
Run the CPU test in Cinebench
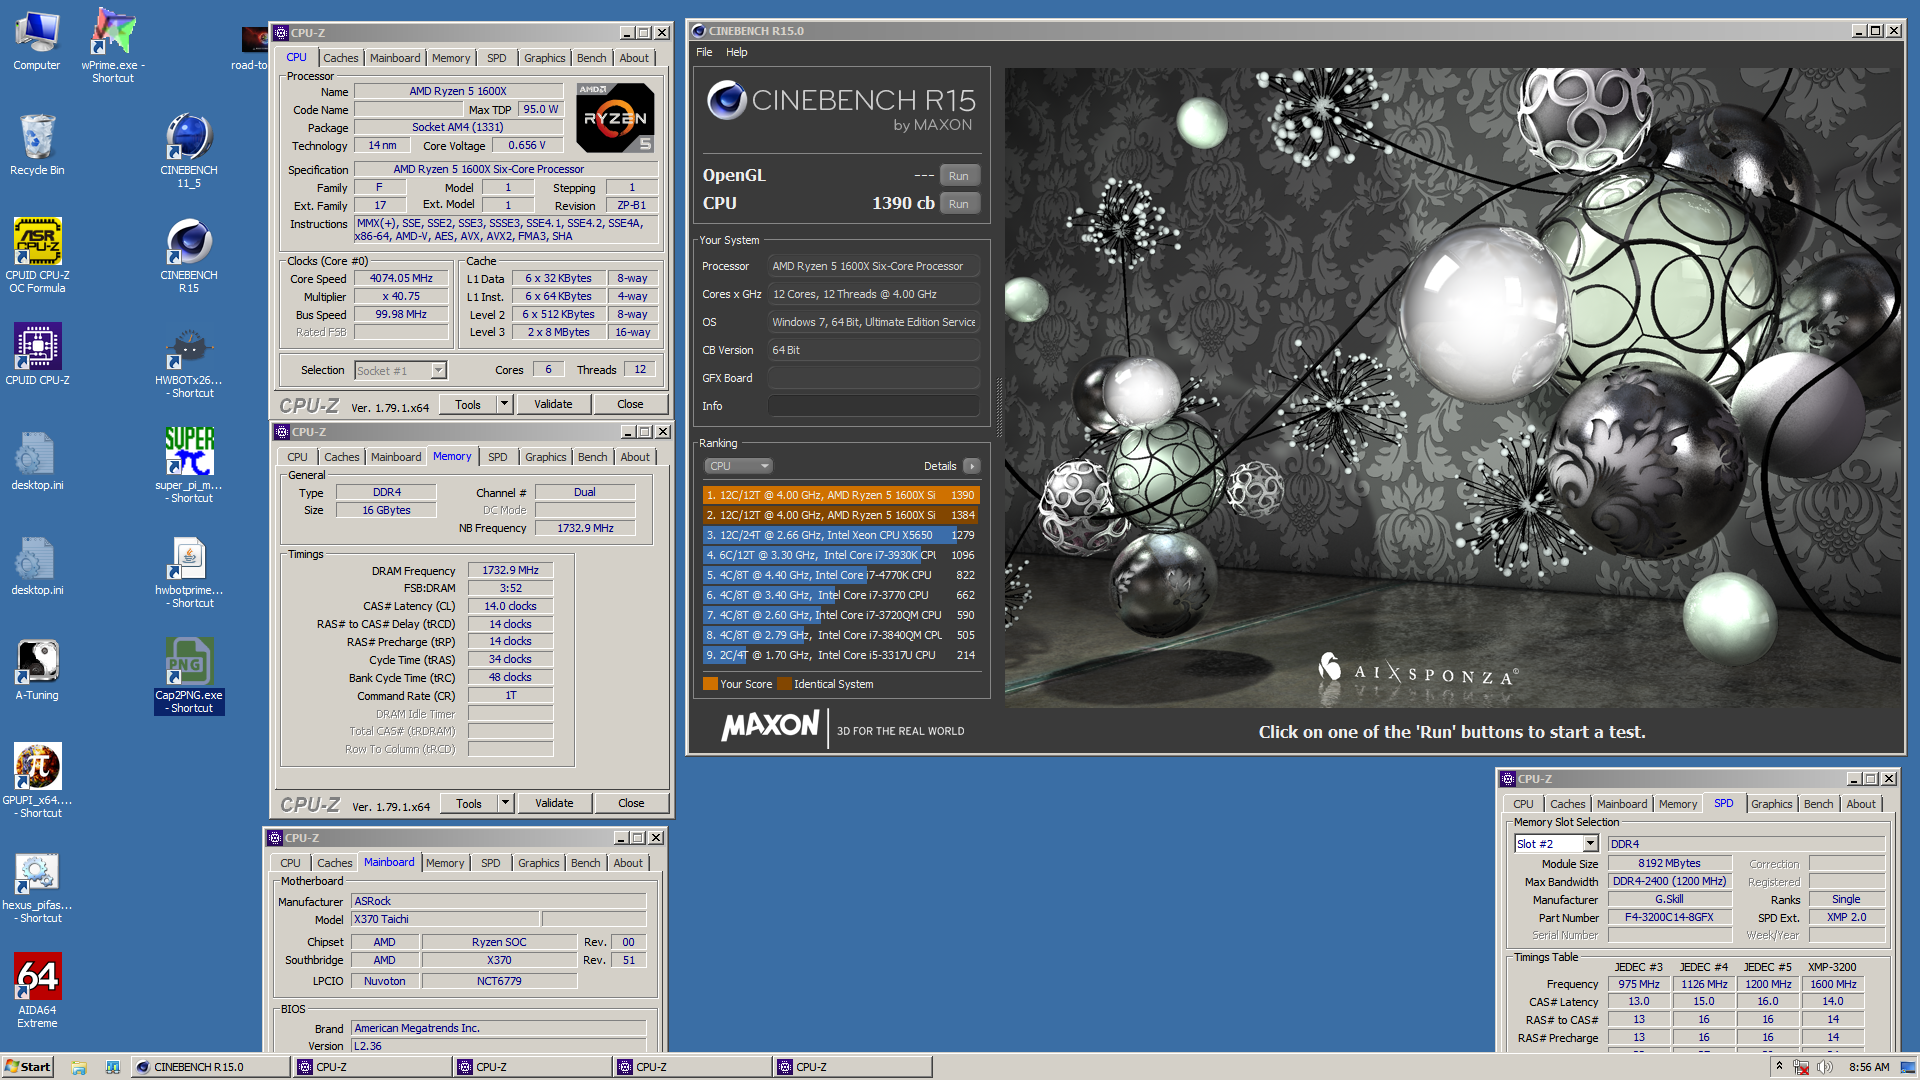click(958, 204)
